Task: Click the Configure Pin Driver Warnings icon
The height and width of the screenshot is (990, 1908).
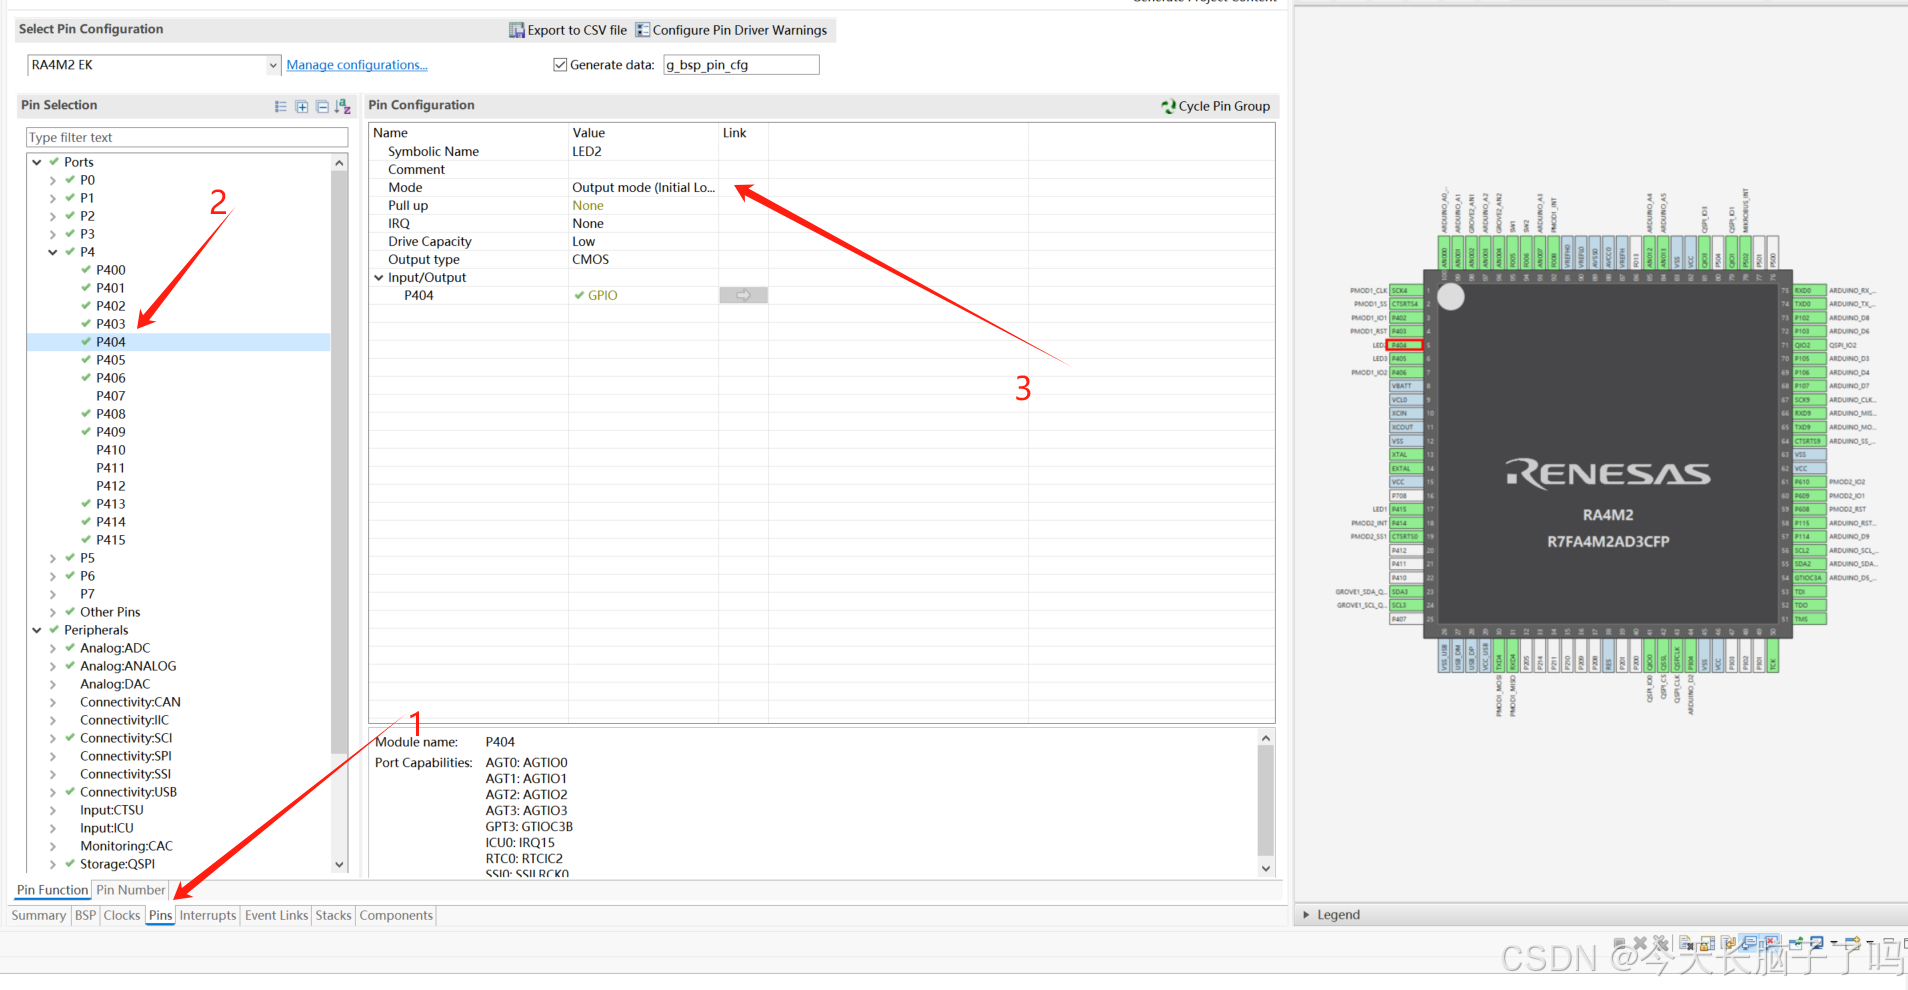Action: pyautogui.click(x=642, y=30)
